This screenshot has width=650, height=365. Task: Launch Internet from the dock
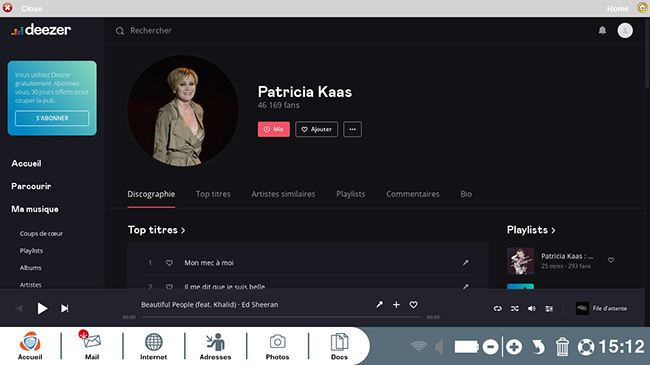tap(153, 346)
